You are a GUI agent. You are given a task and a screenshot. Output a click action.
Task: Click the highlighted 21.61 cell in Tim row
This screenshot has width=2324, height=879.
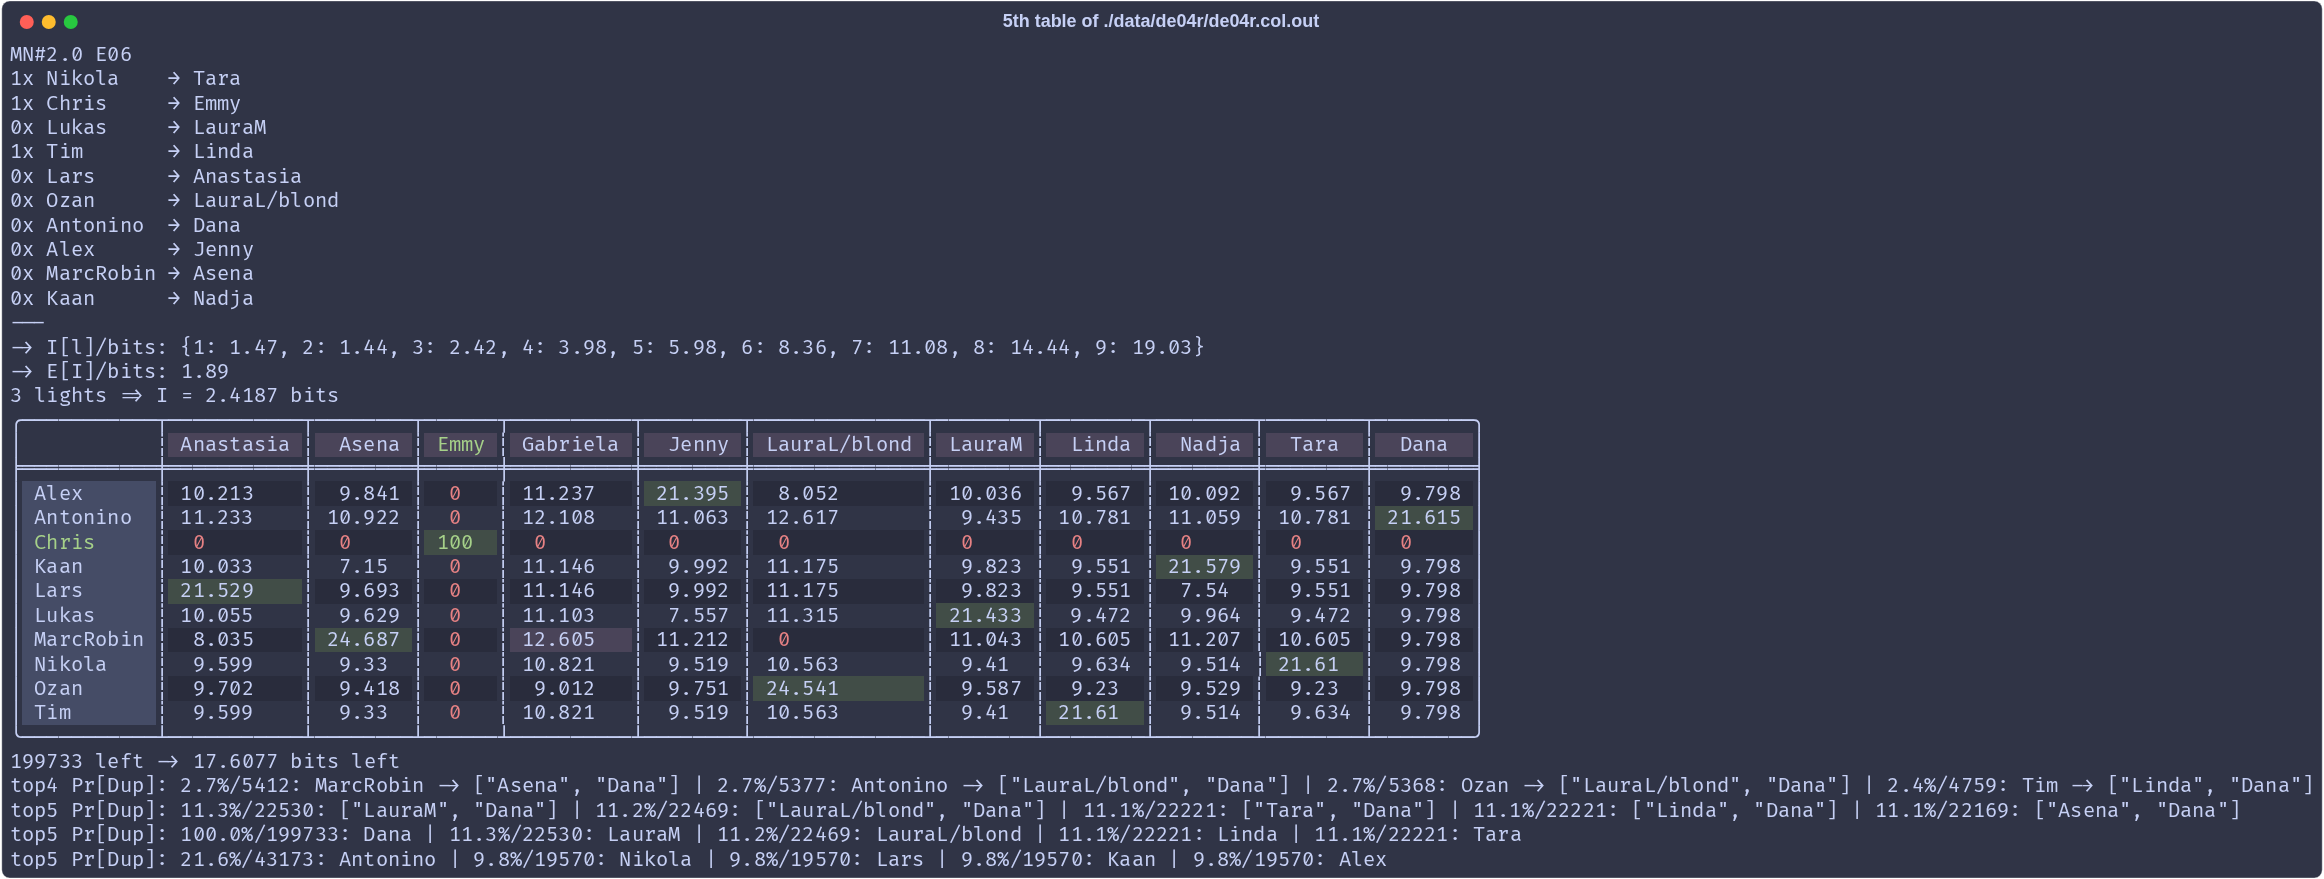(x=1095, y=712)
